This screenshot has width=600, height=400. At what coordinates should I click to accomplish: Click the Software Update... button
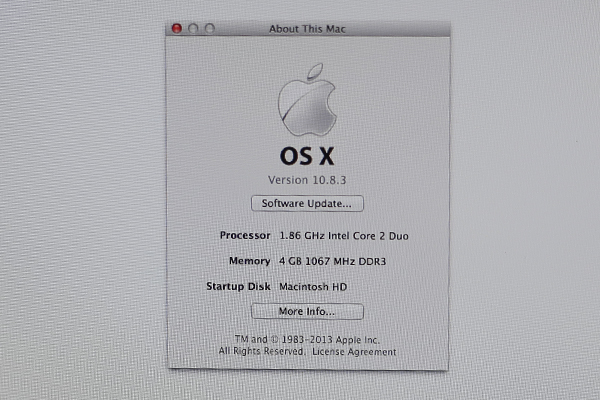pos(307,203)
